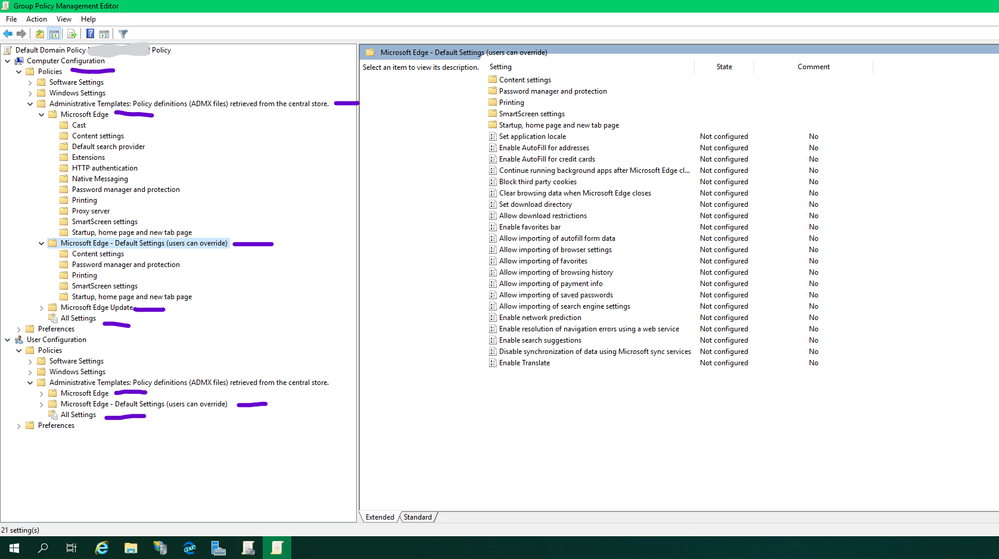Viewport: 999px width, 559px height.
Task: Expand Windows Settings under Computer Configuration
Action: click(30, 94)
